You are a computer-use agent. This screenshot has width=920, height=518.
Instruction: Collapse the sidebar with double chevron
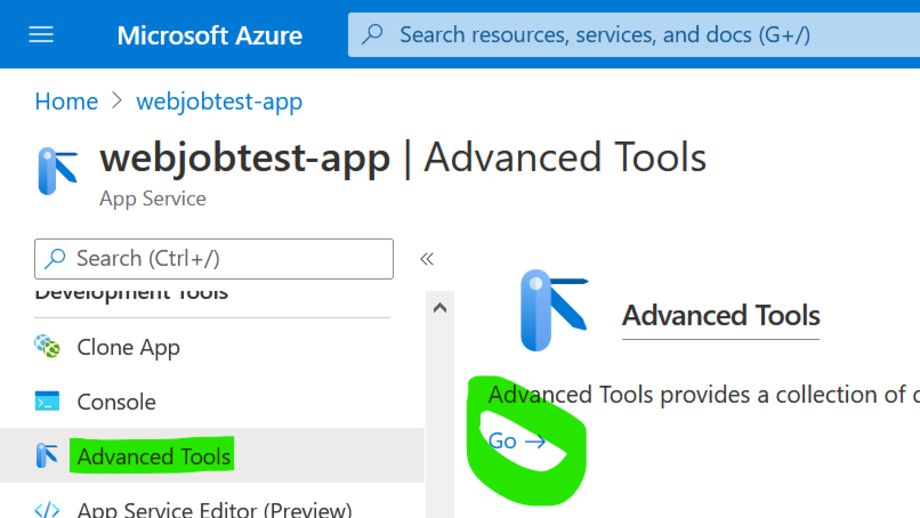point(427,259)
